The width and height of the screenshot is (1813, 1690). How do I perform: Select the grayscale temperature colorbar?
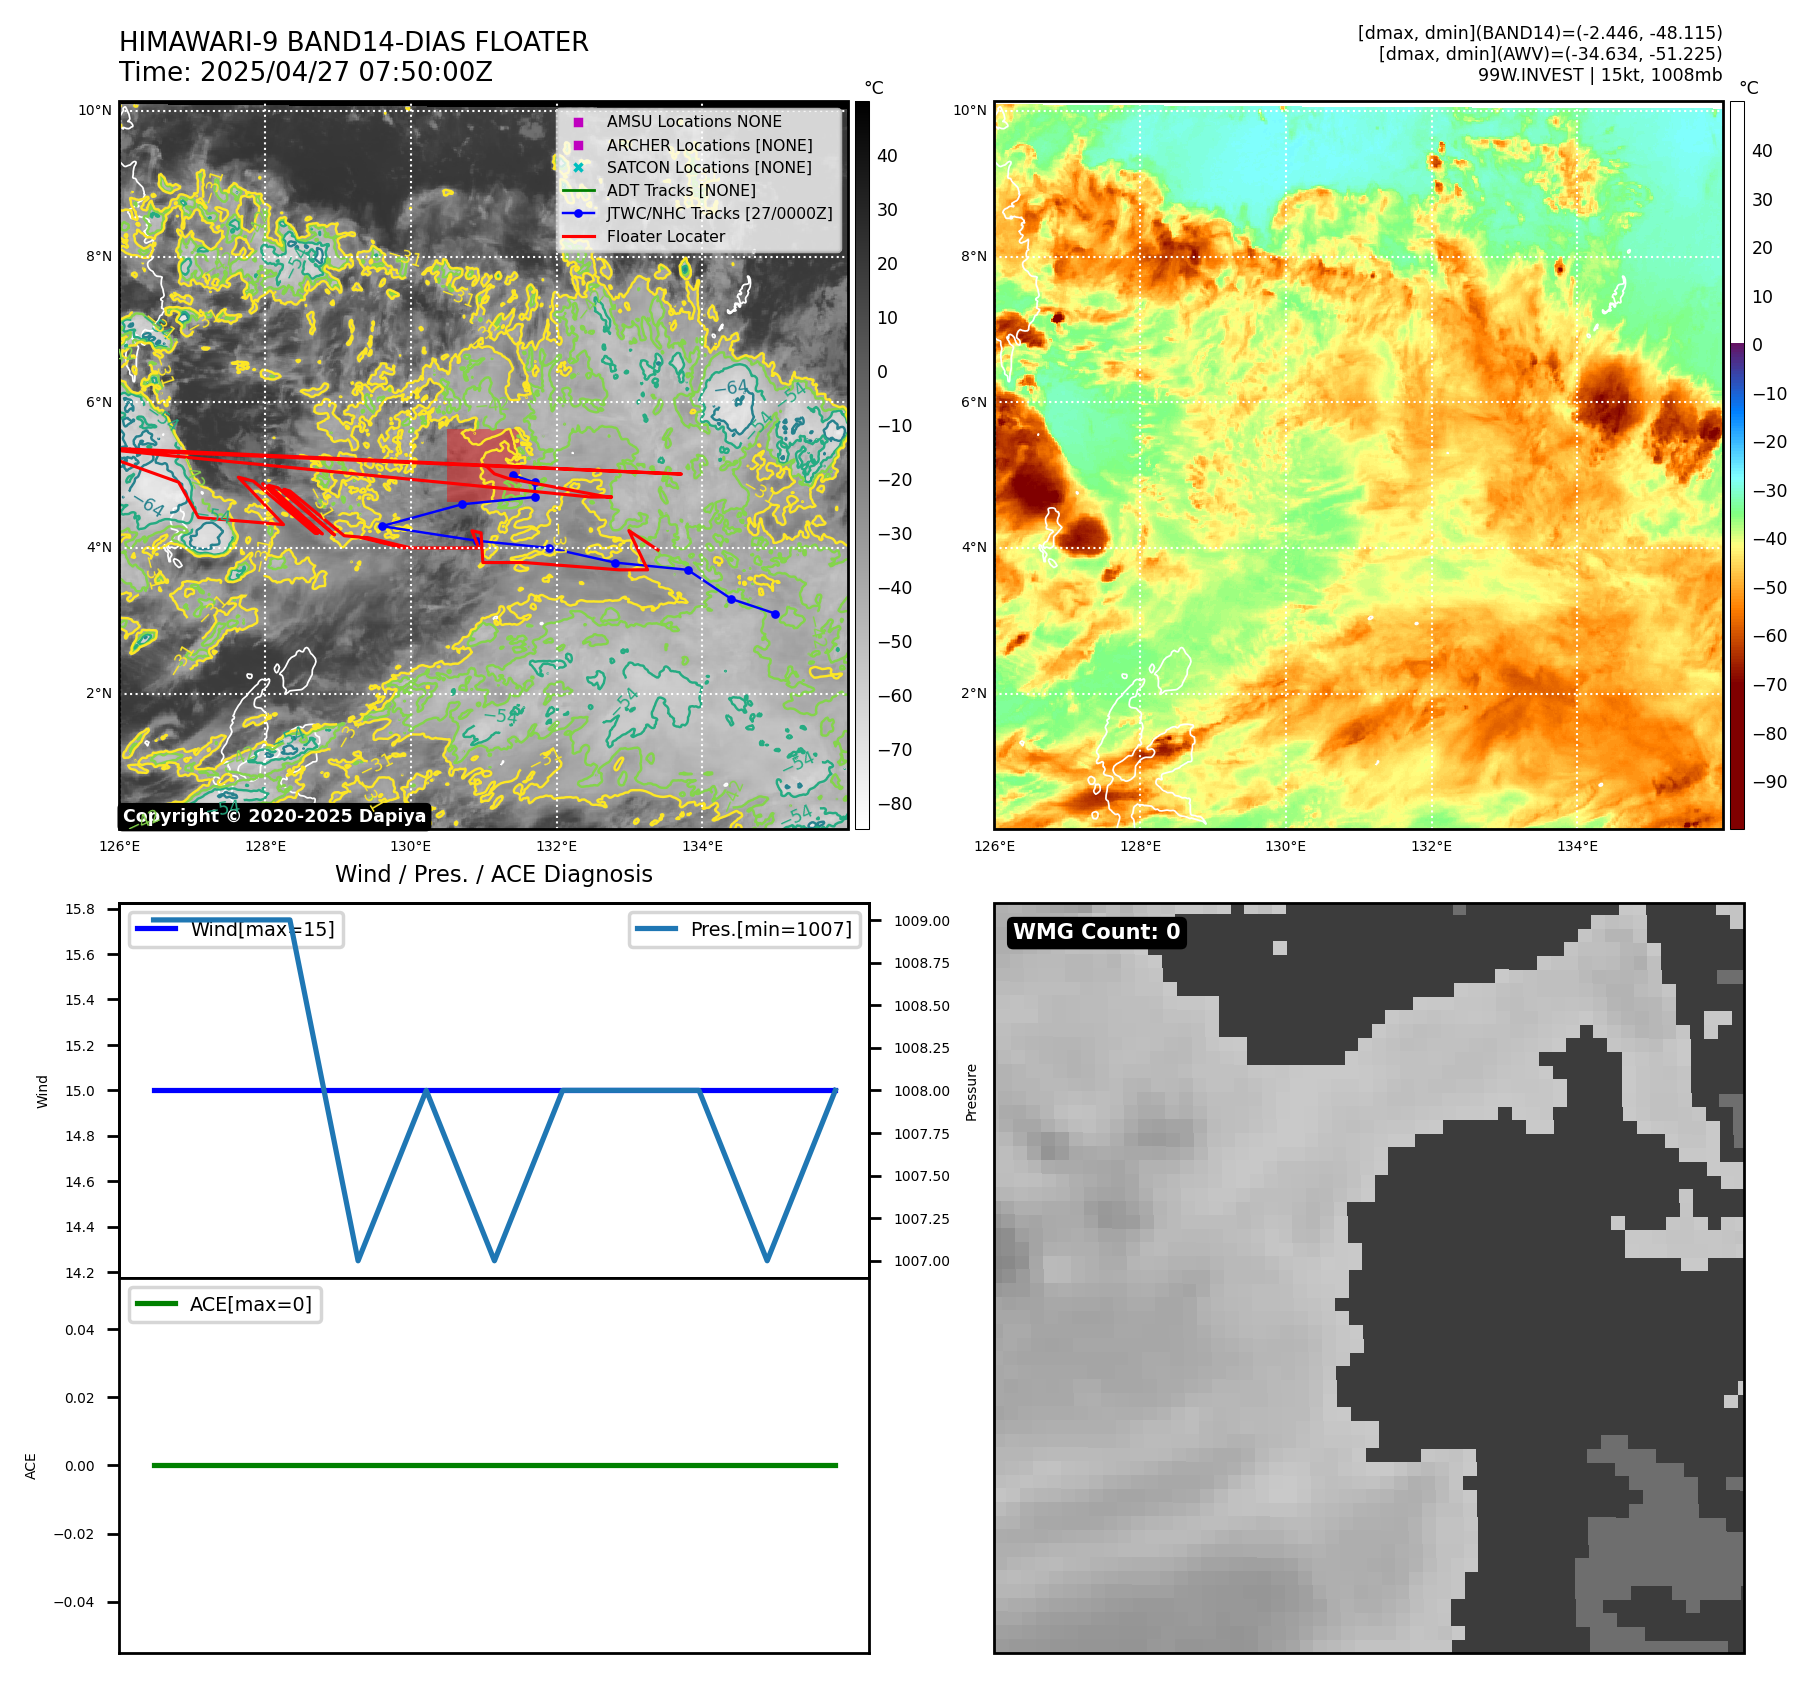click(862, 465)
